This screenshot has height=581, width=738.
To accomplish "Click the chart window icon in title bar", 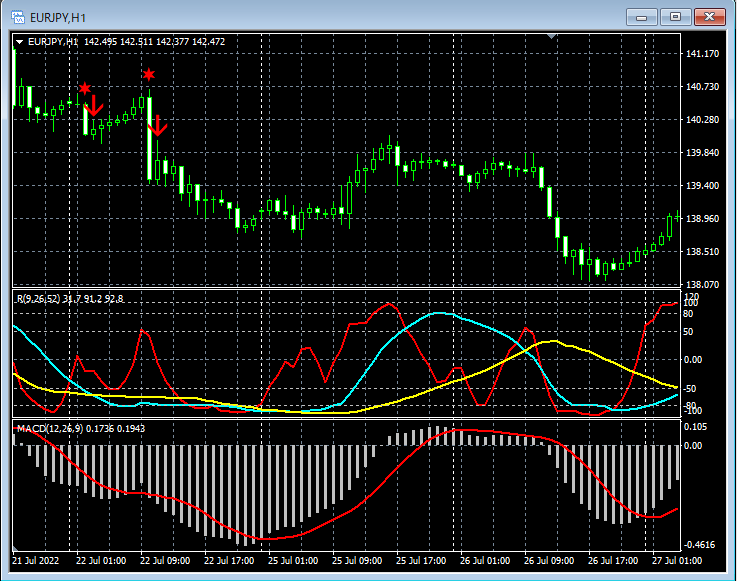I will coord(17,17).
